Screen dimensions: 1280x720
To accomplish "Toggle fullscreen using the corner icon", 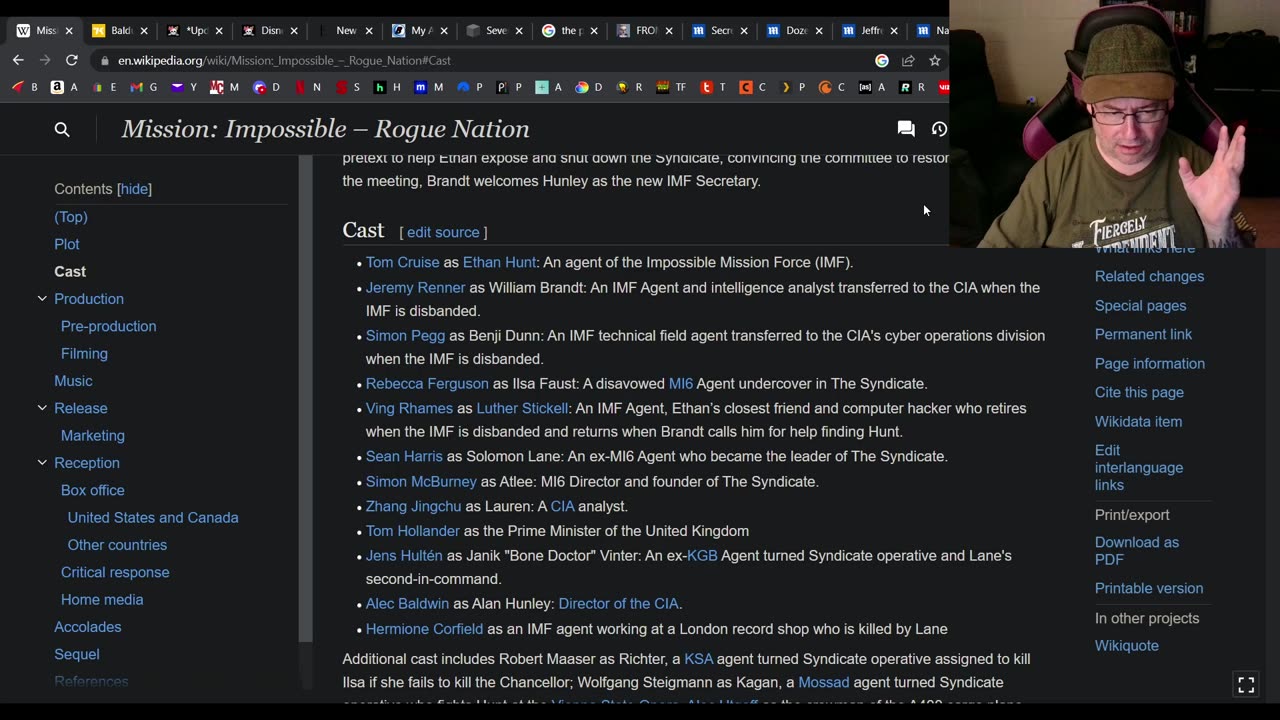I will tap(1246, 685).
